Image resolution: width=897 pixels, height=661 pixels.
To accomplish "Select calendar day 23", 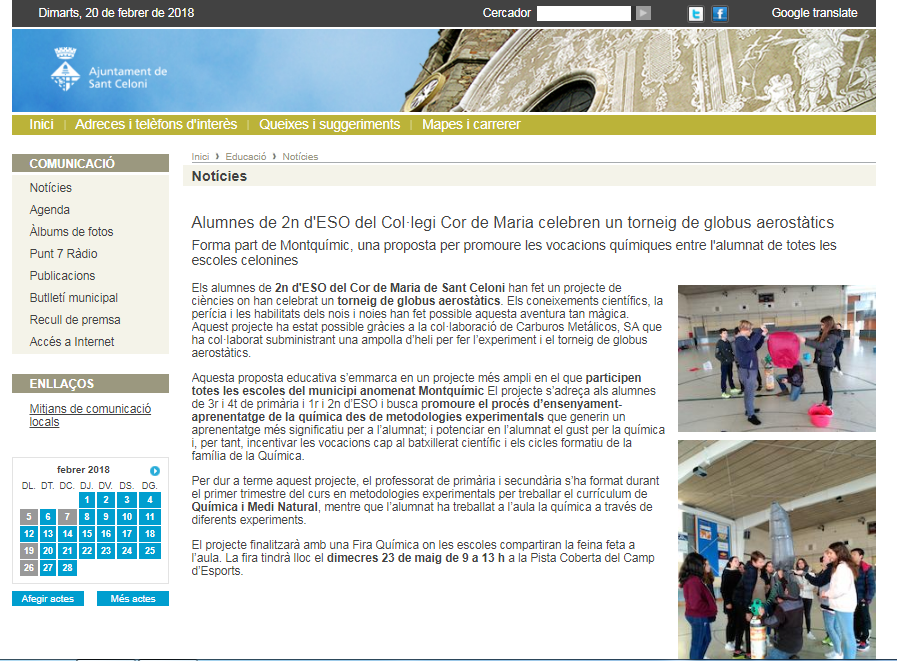I will coord(106,551).
